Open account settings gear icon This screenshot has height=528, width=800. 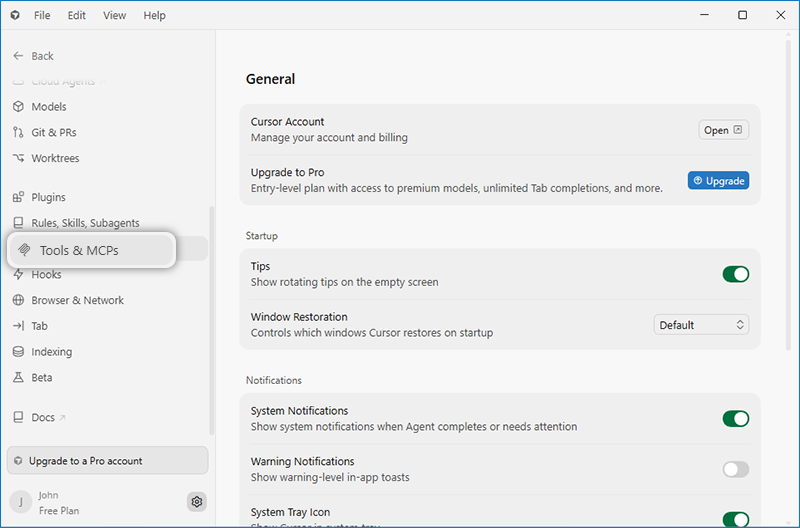(196, 502)
